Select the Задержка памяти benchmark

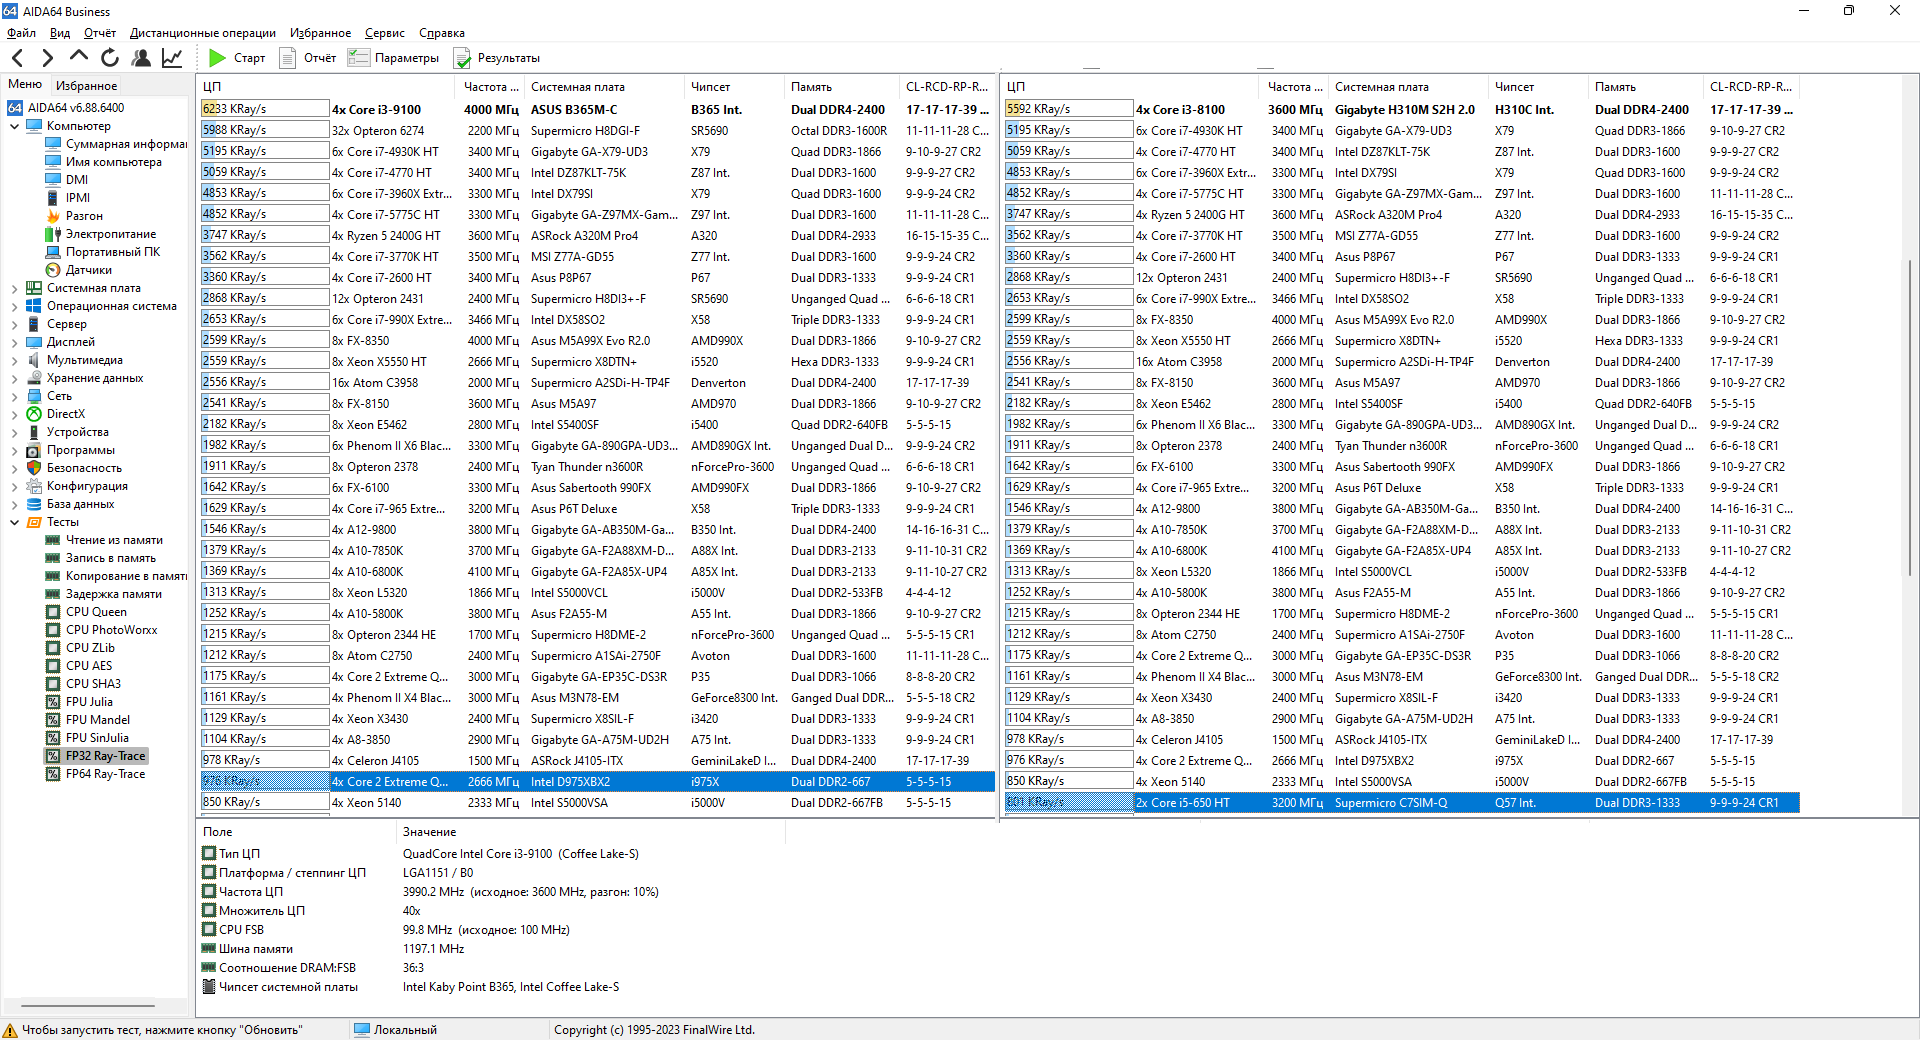(x=104, y=594)
